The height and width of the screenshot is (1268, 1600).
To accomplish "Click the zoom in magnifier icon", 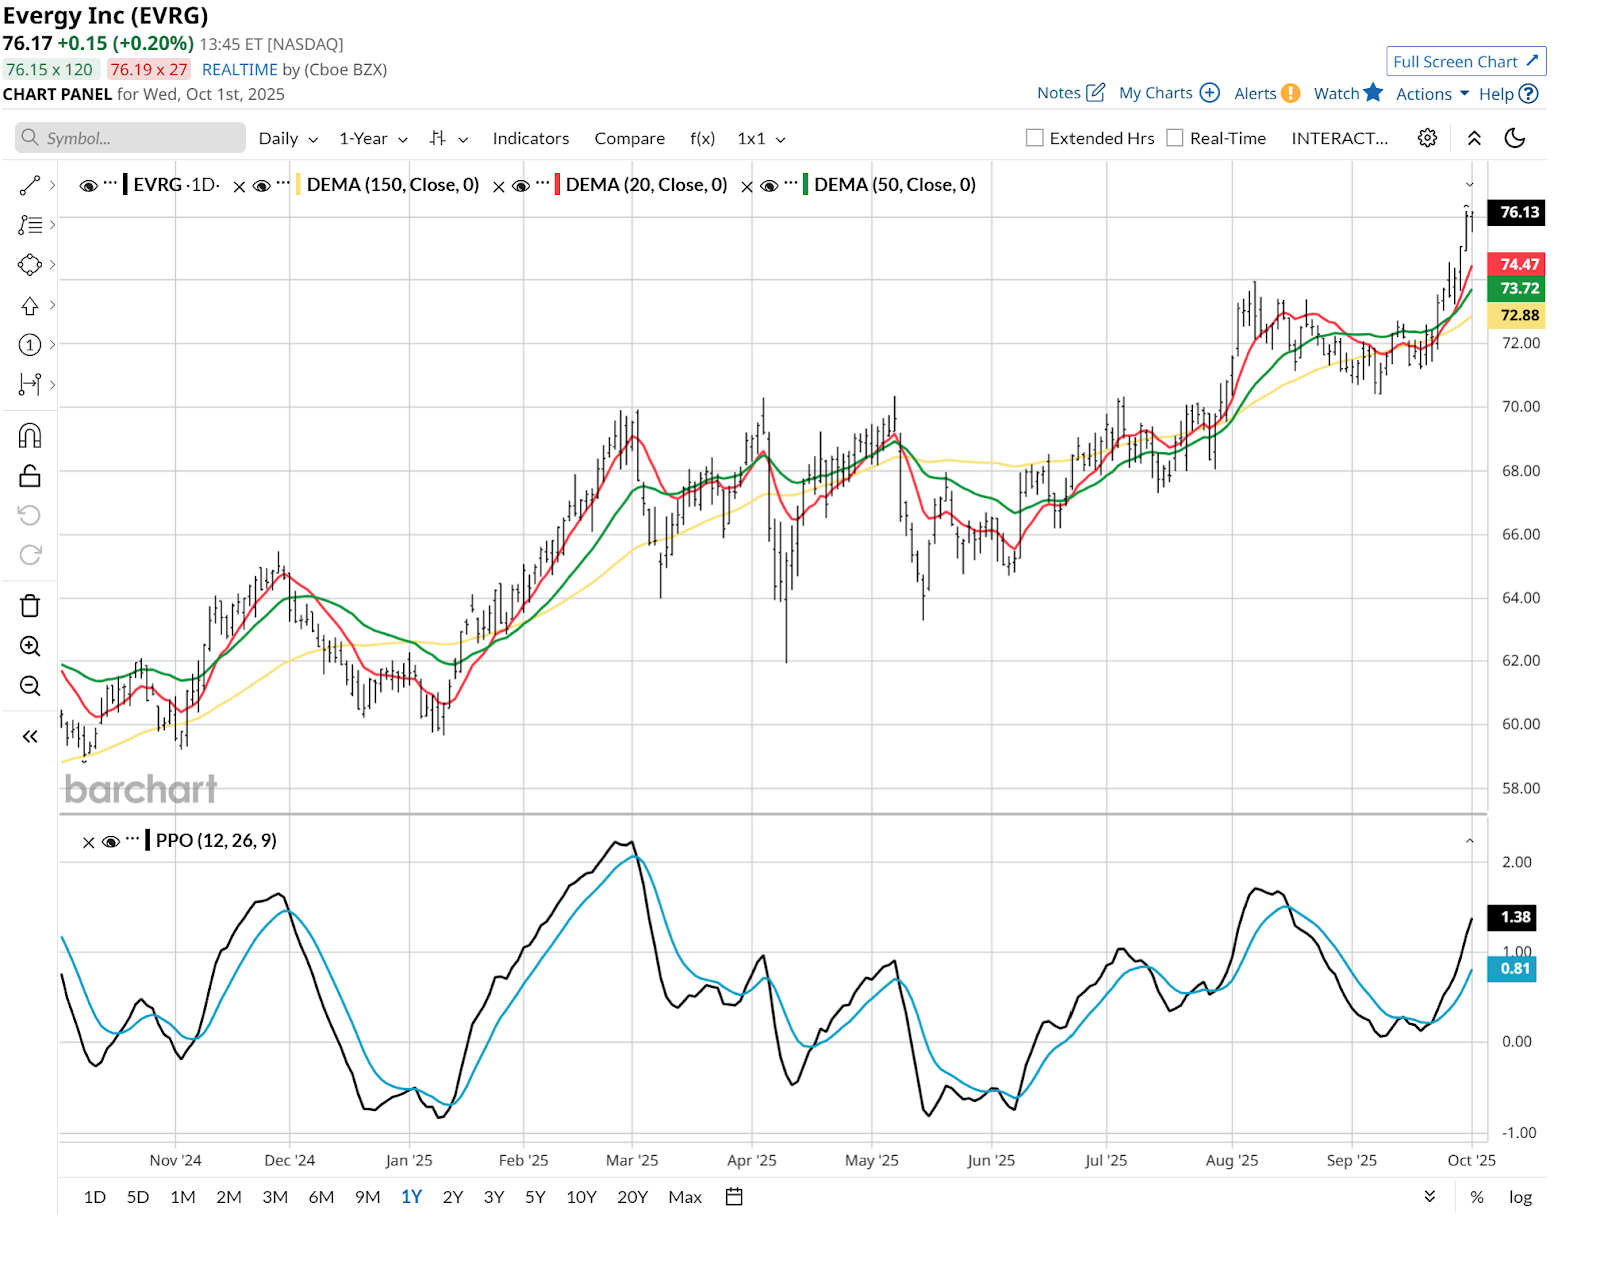I will click(x=30, y=646).
